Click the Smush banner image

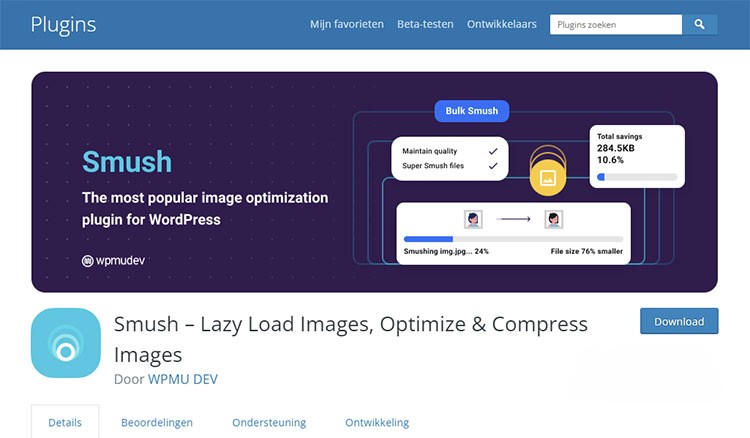375,182
